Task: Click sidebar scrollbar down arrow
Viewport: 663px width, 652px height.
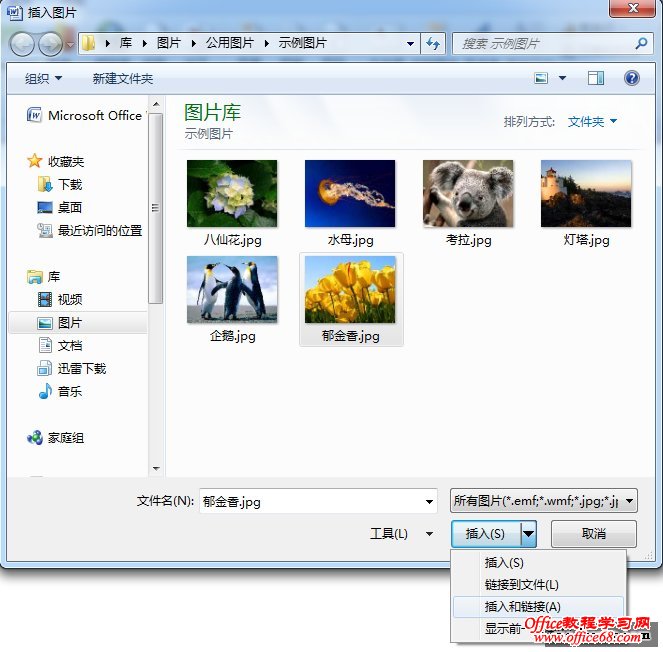Action: point(156,468)
